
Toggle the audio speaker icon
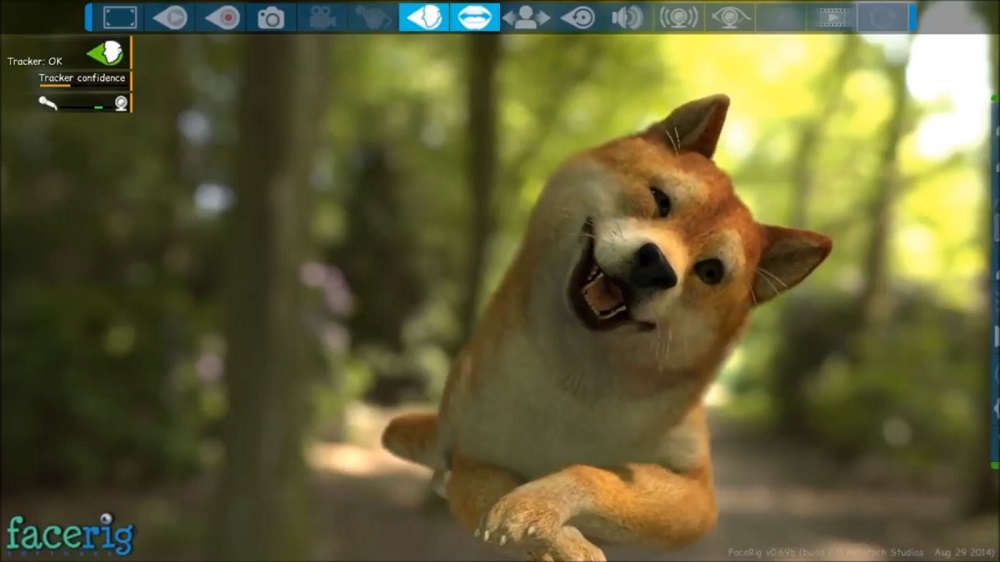628,18
